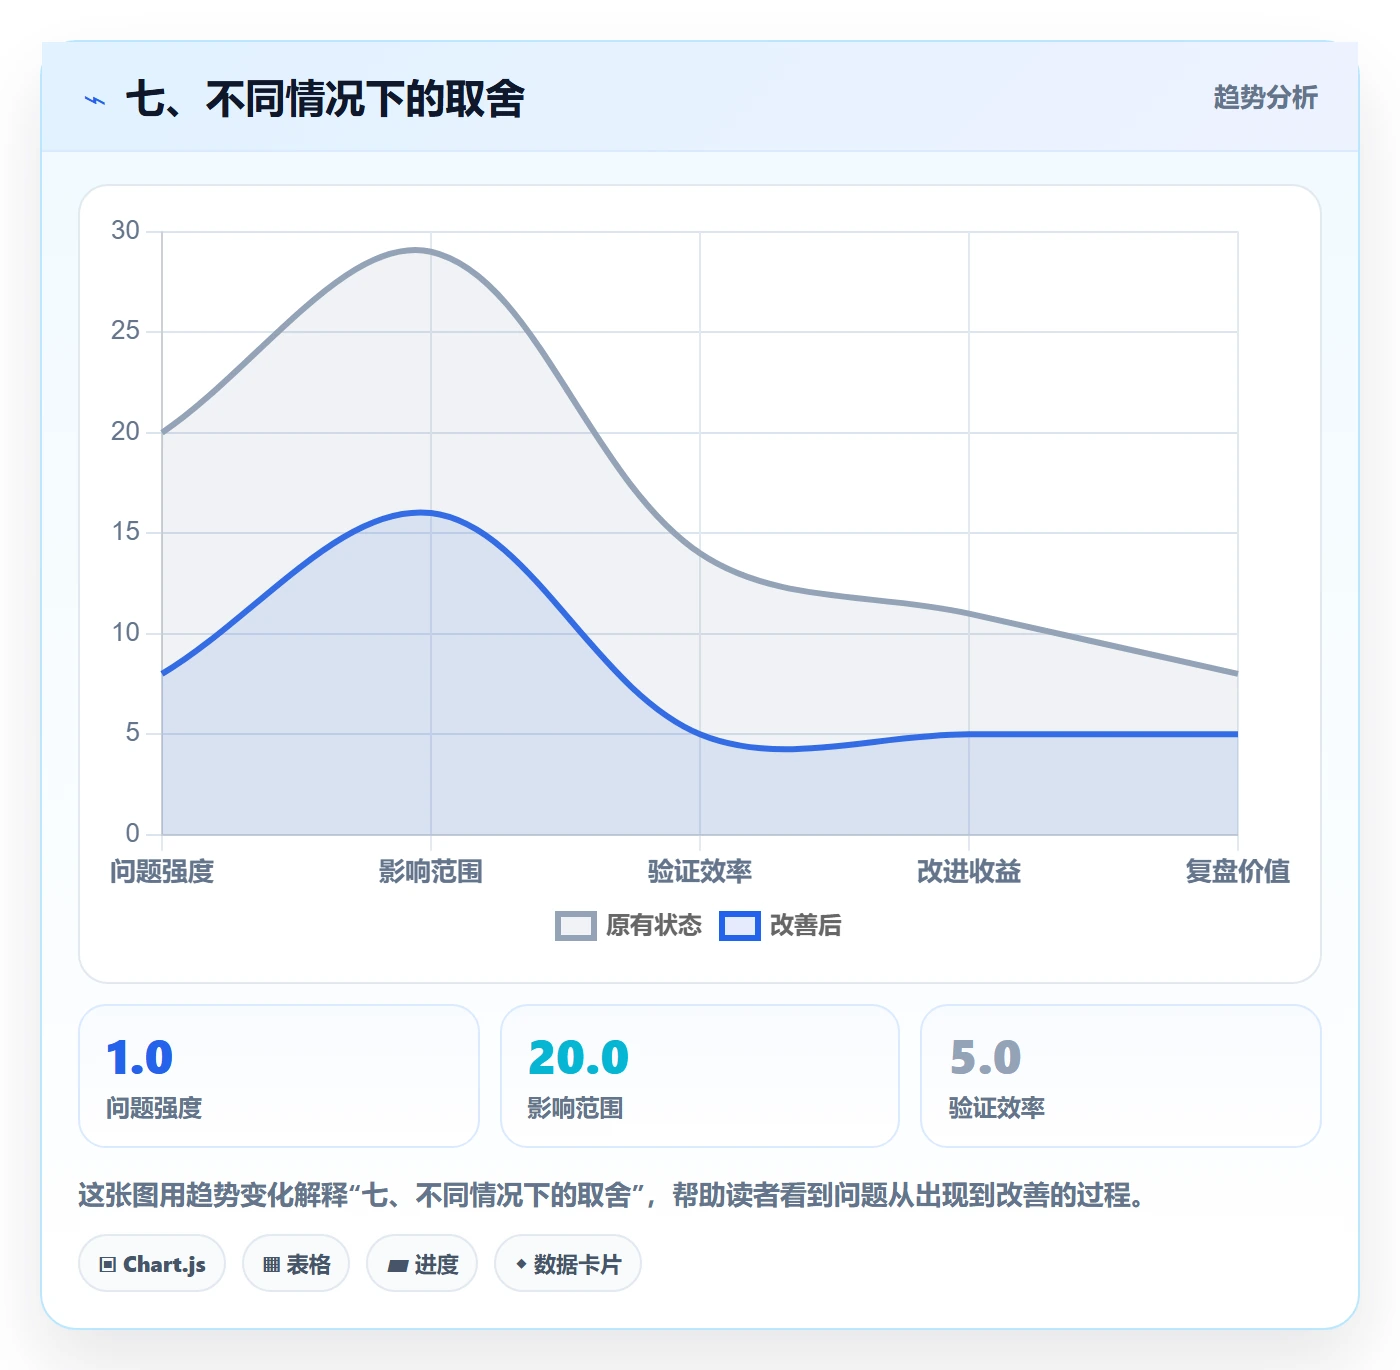This screenshot has width=1400, height=1370.
Task: Click the Chart.js tag
Action: (152, 1264)
